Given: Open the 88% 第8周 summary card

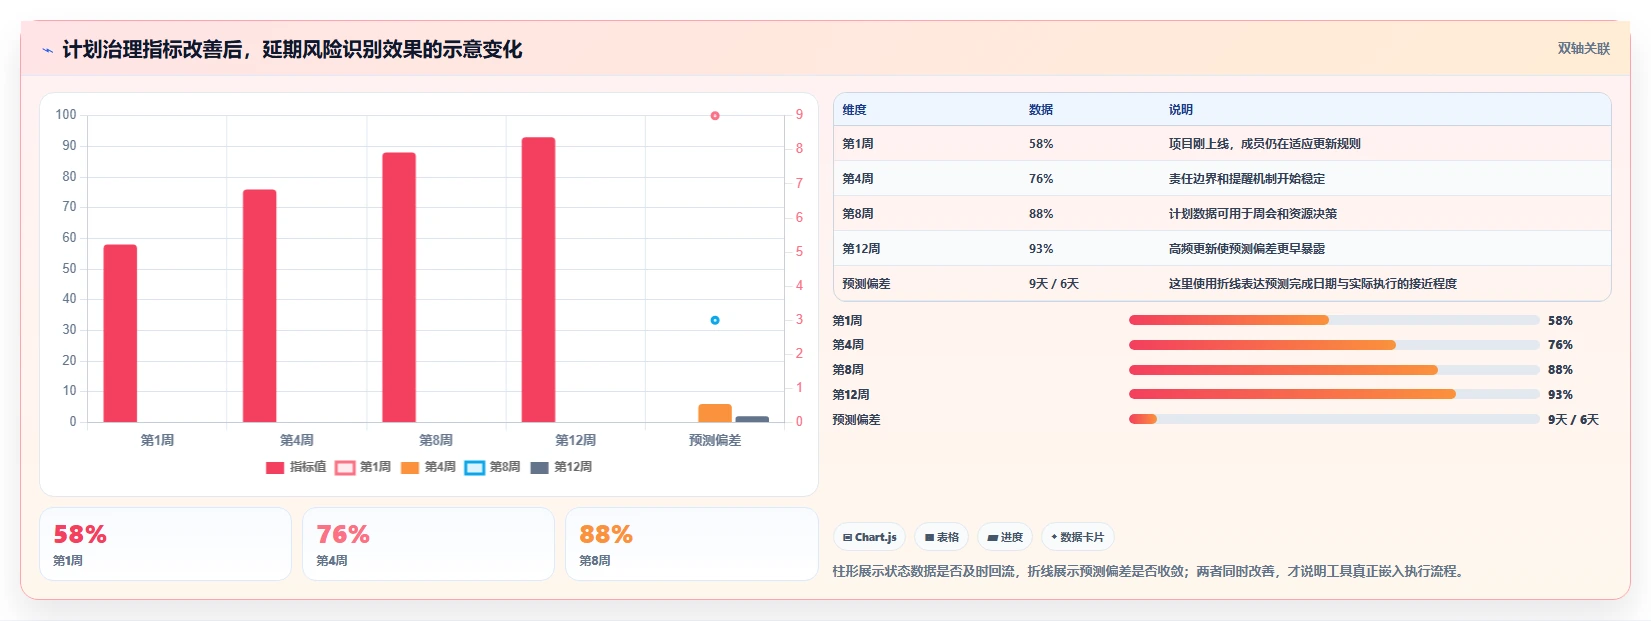Looking at the screenshot, I should (692, 544).
